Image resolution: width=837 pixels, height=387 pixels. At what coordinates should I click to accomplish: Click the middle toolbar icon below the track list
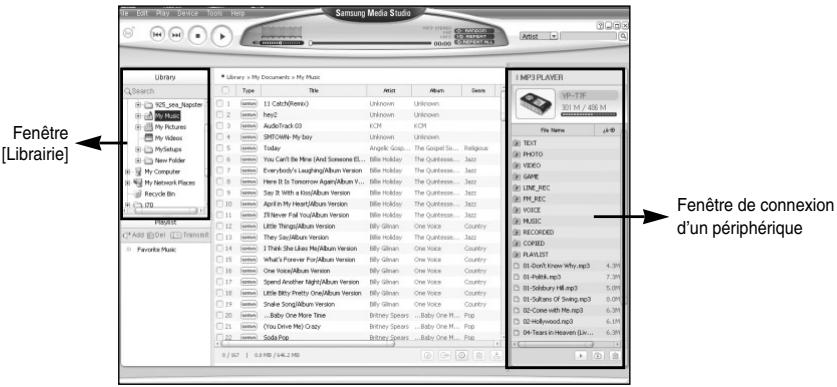pos(462,356)
